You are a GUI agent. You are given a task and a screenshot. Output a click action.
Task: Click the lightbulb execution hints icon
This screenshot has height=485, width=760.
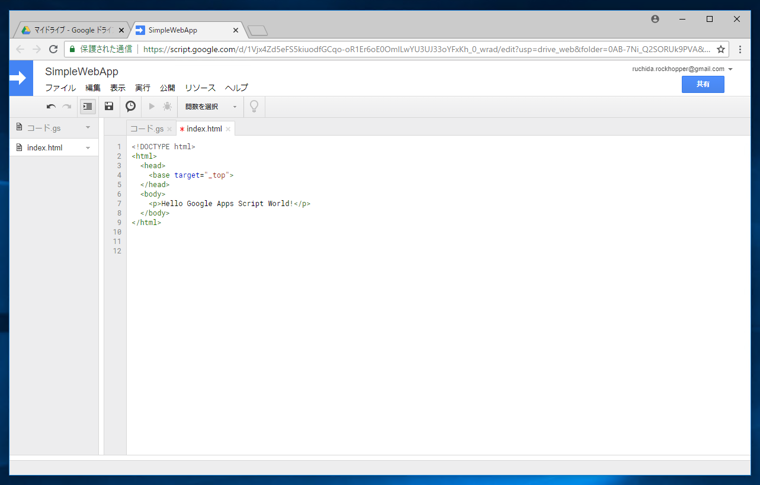(x=254, y=106)
